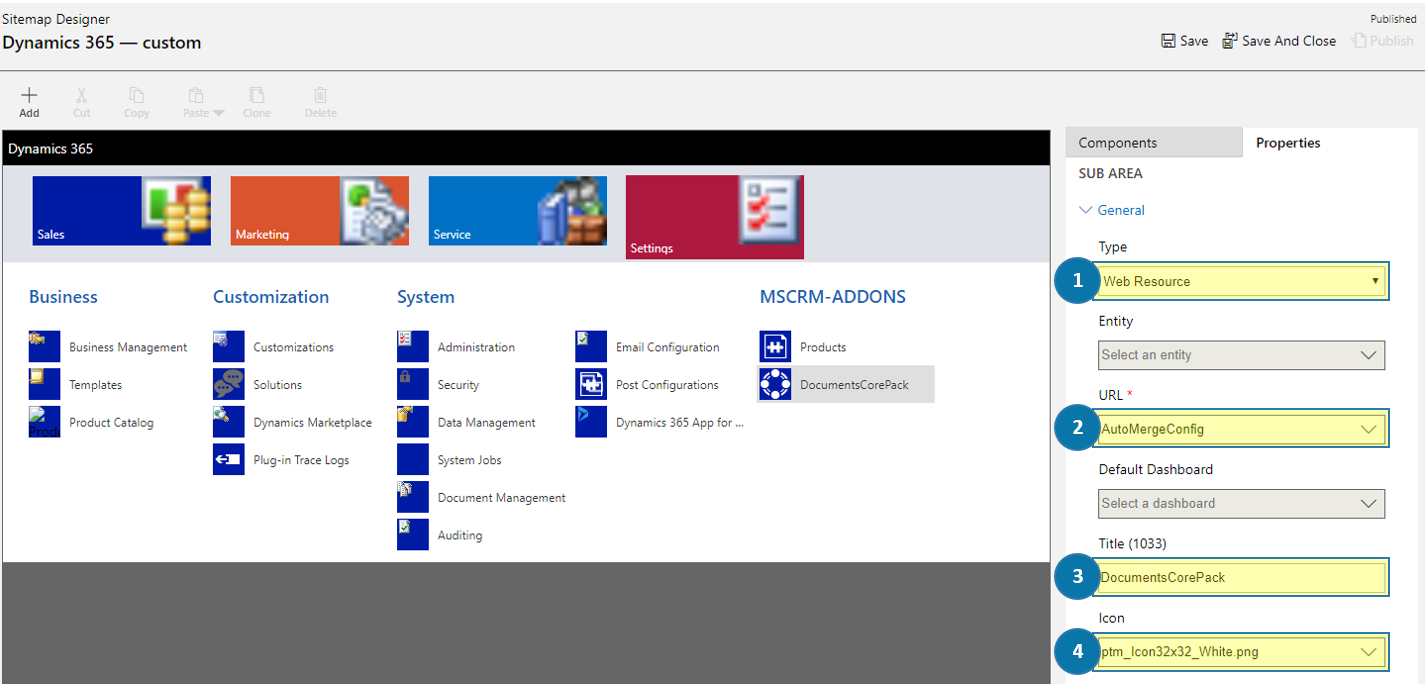Click the Title field containing DocumentsCorePack
The image size is (1425, 684).
1242,577
